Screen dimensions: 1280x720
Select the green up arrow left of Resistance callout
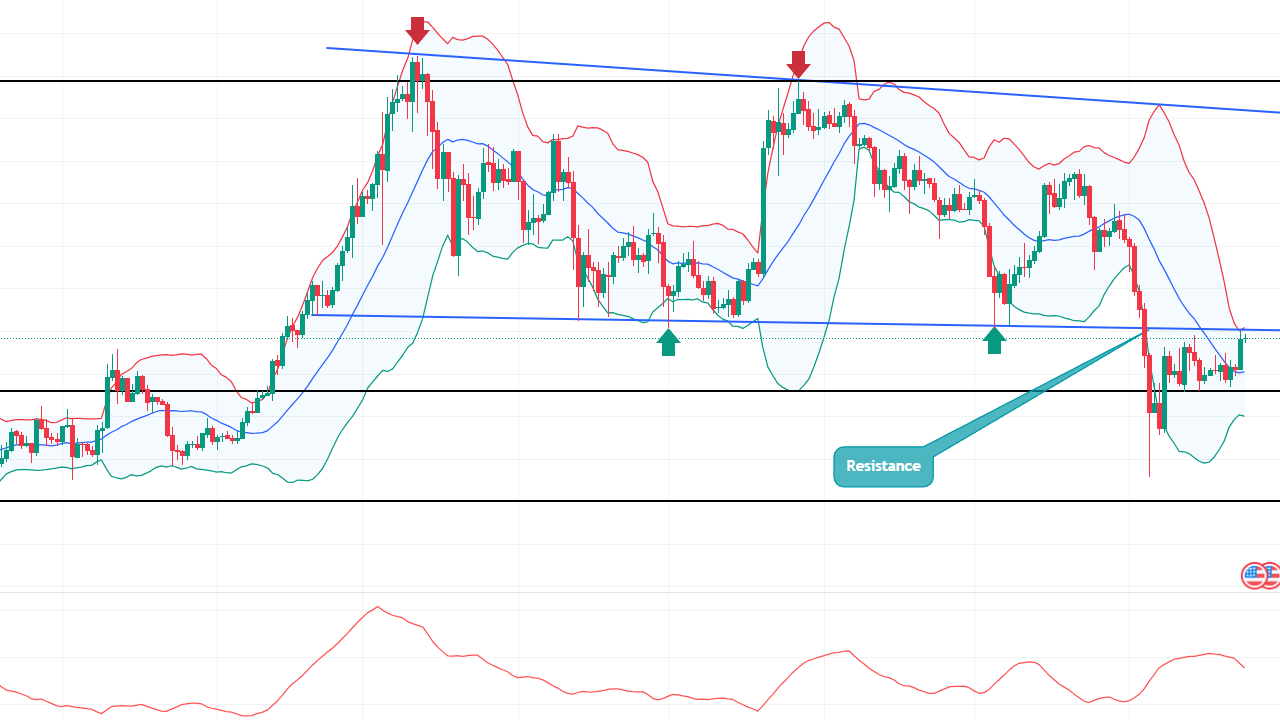click(x=669, y=342)
